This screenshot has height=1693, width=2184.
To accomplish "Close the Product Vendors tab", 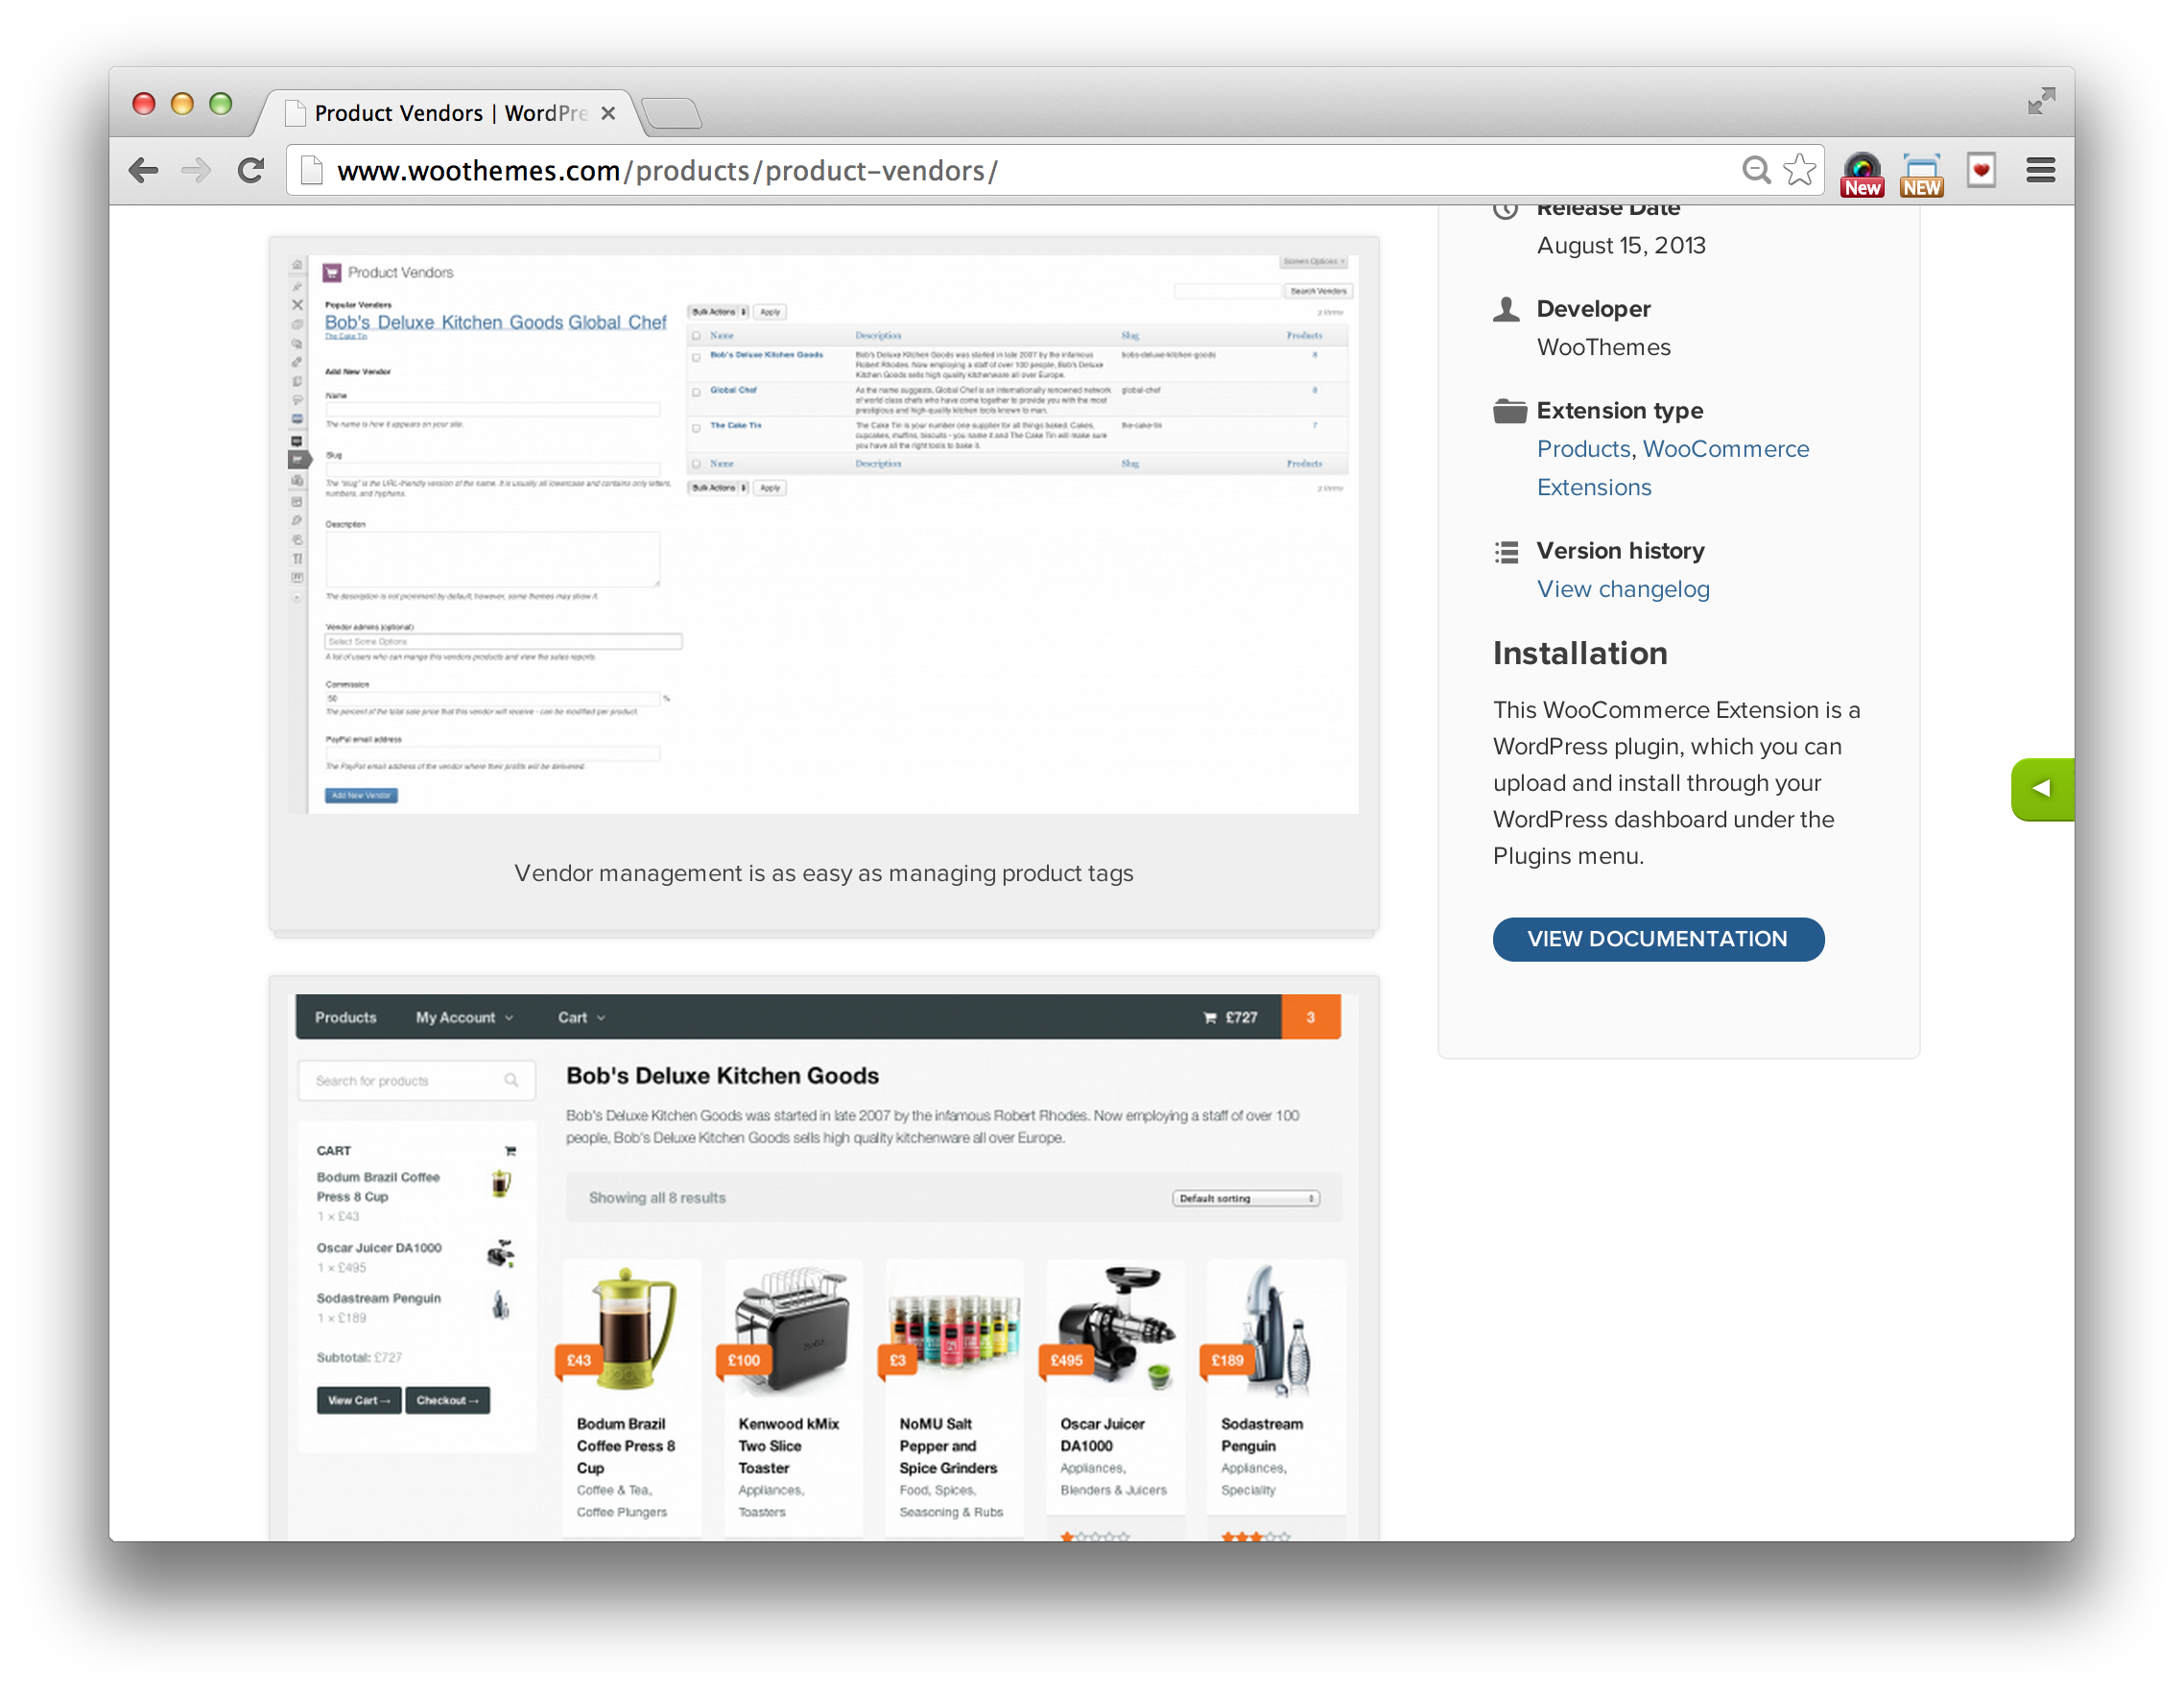I will coord(608,113).
